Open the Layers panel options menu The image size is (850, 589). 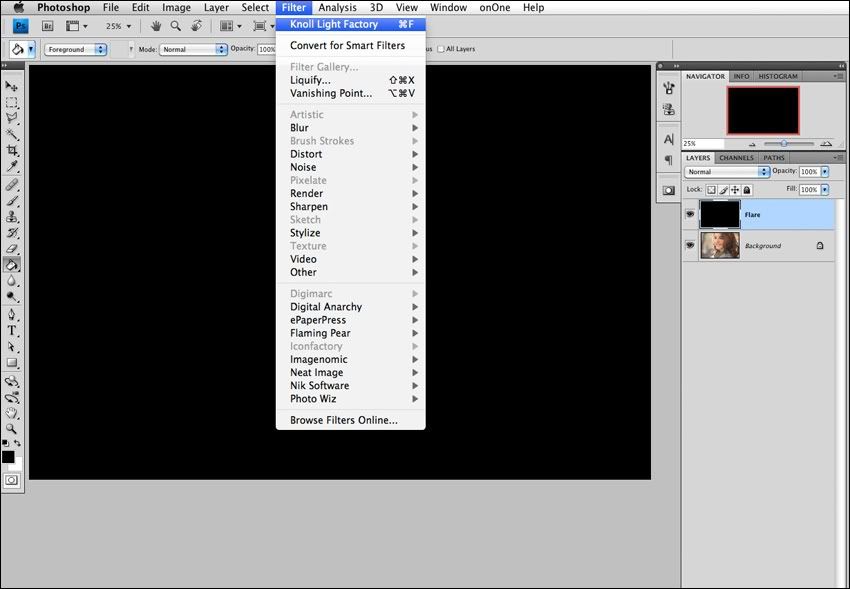point(838,158)
